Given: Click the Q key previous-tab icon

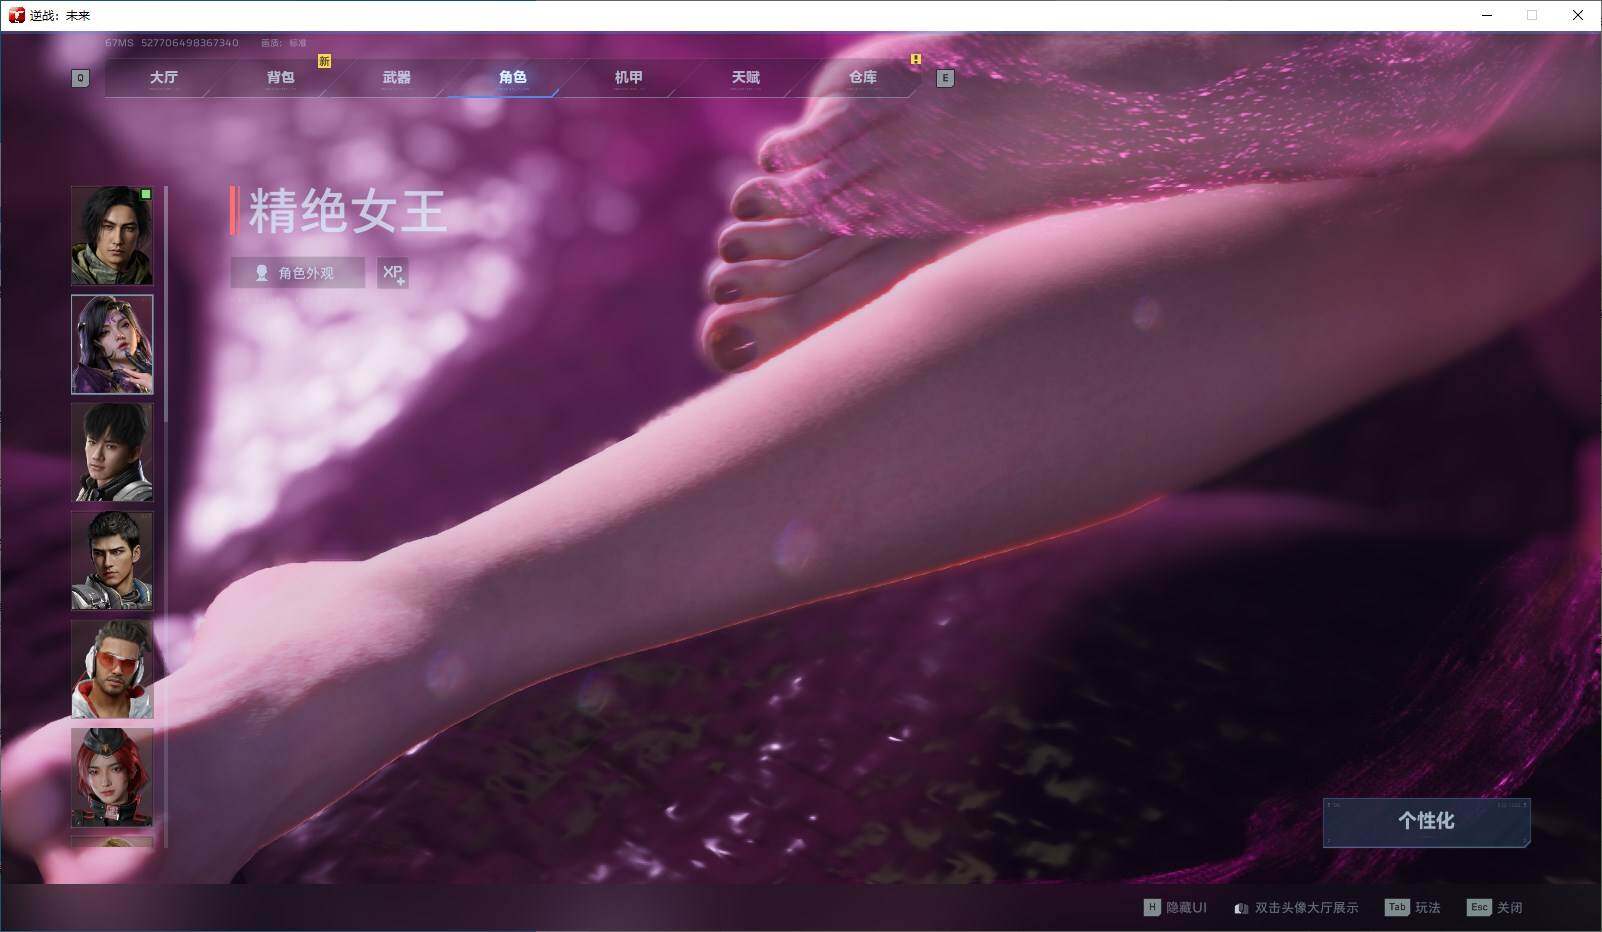Looking at the screenshot, I should (80, 78).
